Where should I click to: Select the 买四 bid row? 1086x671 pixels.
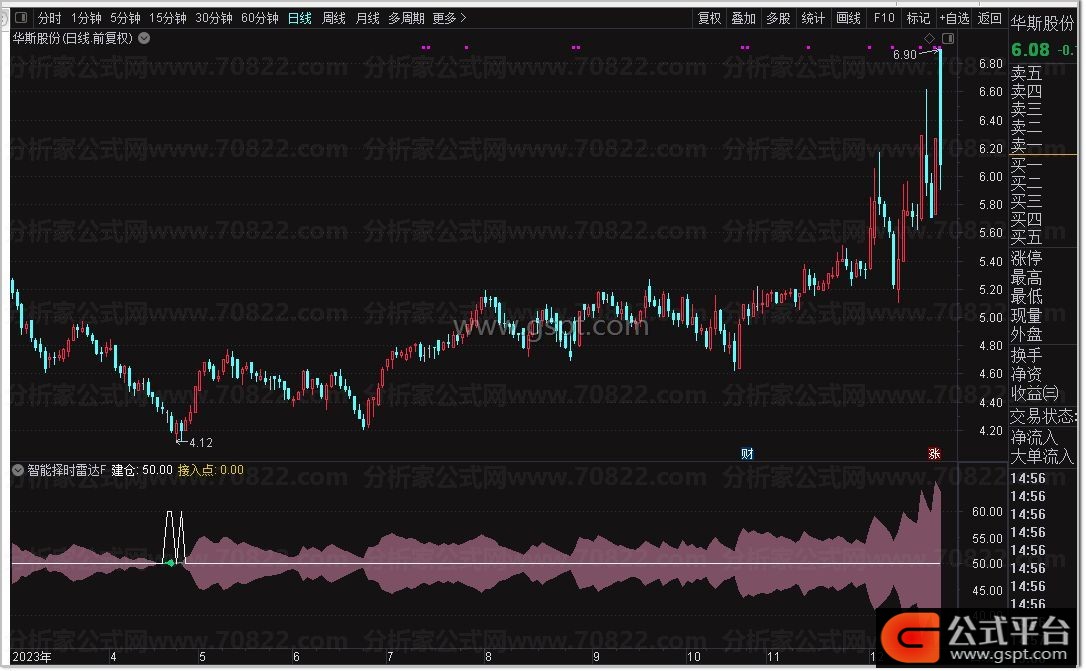click(1026, 220)
